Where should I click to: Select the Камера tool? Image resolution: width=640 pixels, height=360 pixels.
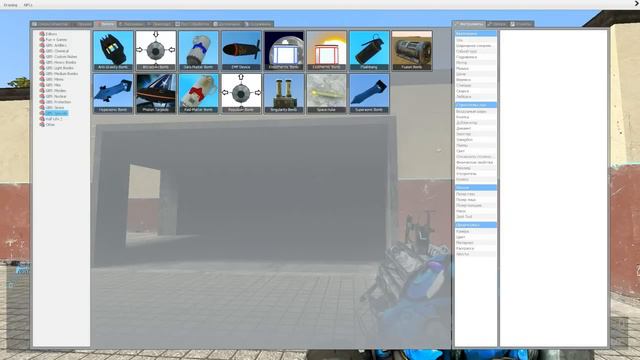(476, 231)
